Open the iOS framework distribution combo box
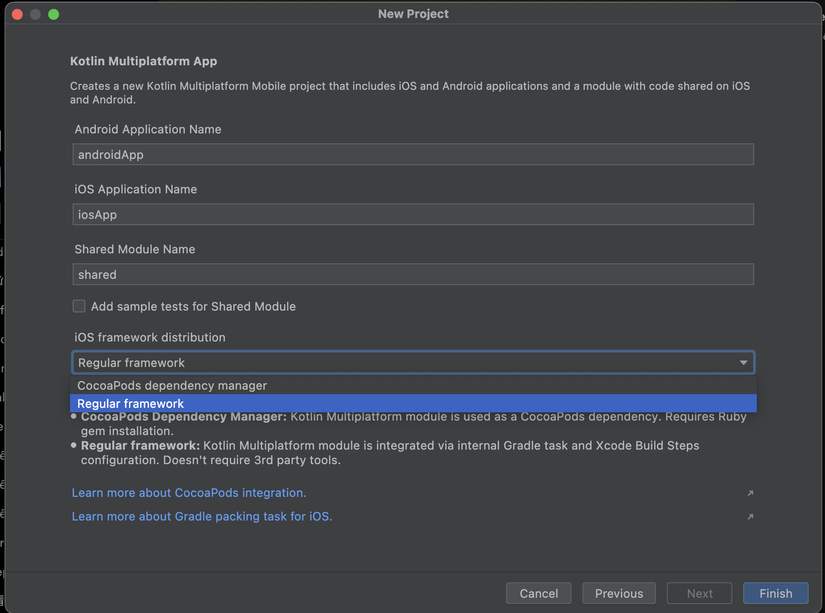The width and height of the screenshot is (825, 613). 400,362
